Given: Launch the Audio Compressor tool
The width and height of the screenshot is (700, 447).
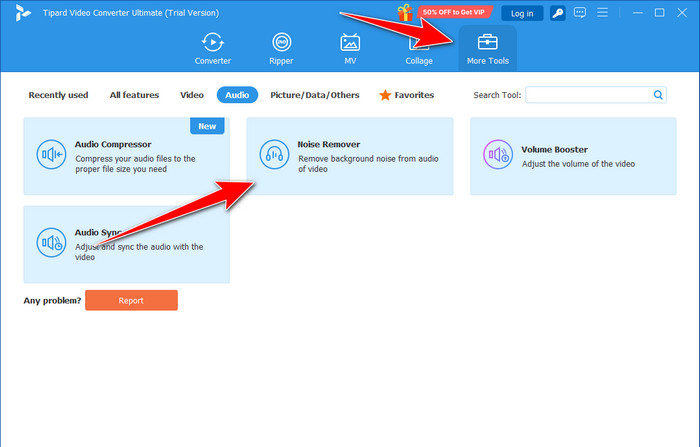Looking at the screenshot, I should point(127,155).
